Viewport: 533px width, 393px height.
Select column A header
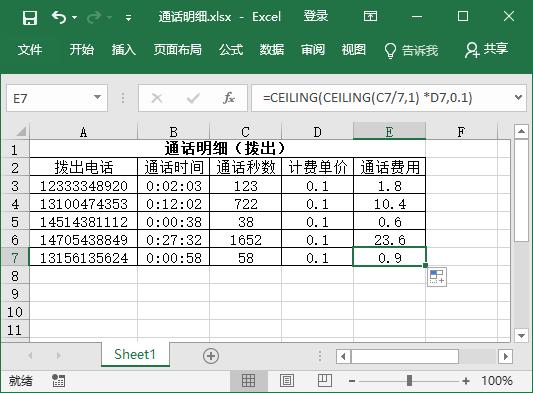point(83,132)
